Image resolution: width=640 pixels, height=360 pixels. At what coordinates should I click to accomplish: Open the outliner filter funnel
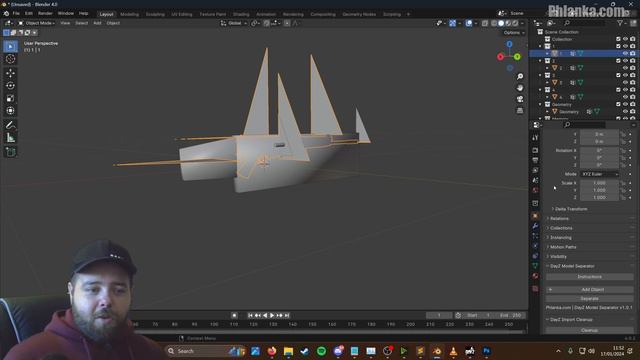point(620,23)
